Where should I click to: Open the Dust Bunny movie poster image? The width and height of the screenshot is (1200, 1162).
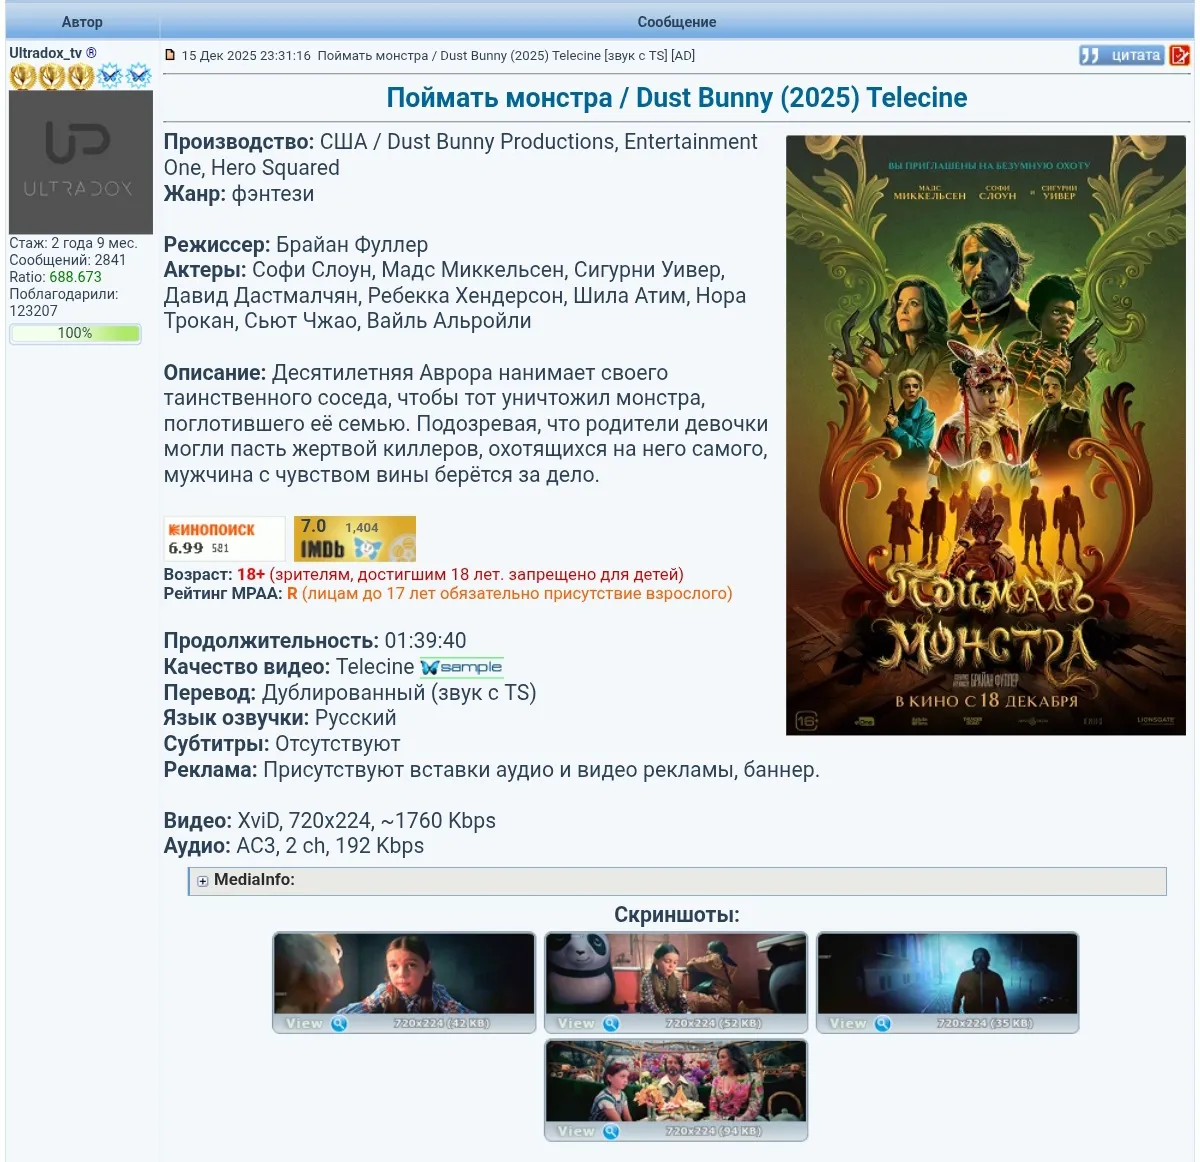pos(985,435)
